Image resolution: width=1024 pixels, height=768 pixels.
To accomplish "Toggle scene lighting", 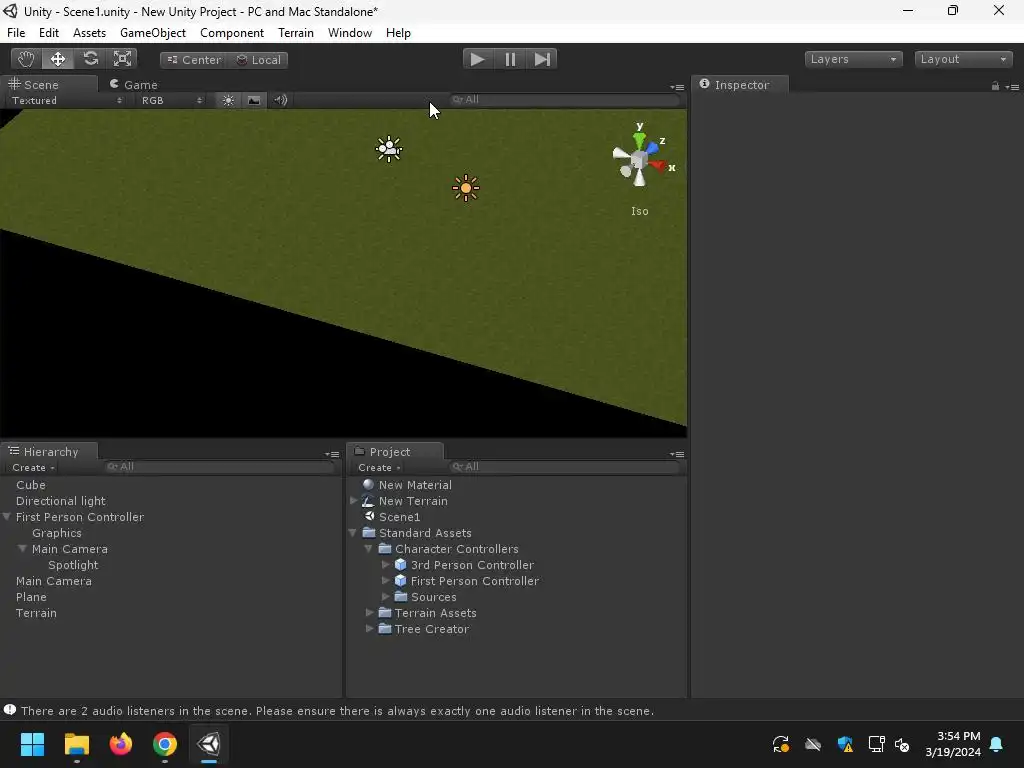I will click(x=228, y=100).
